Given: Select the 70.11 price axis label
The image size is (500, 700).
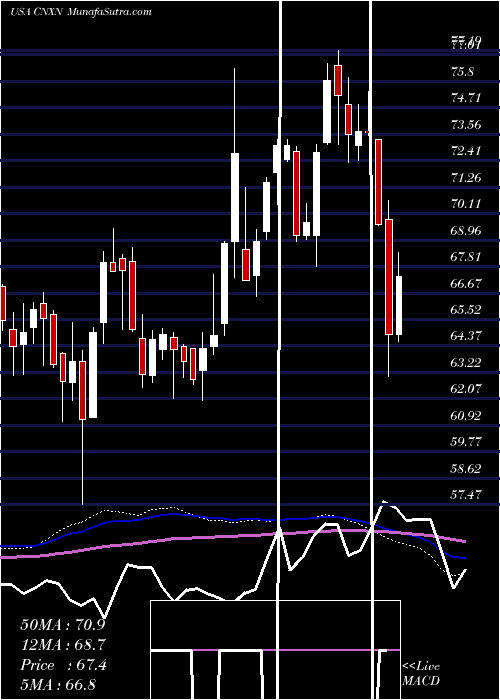Looking at the screenshot, I should 466,204.
